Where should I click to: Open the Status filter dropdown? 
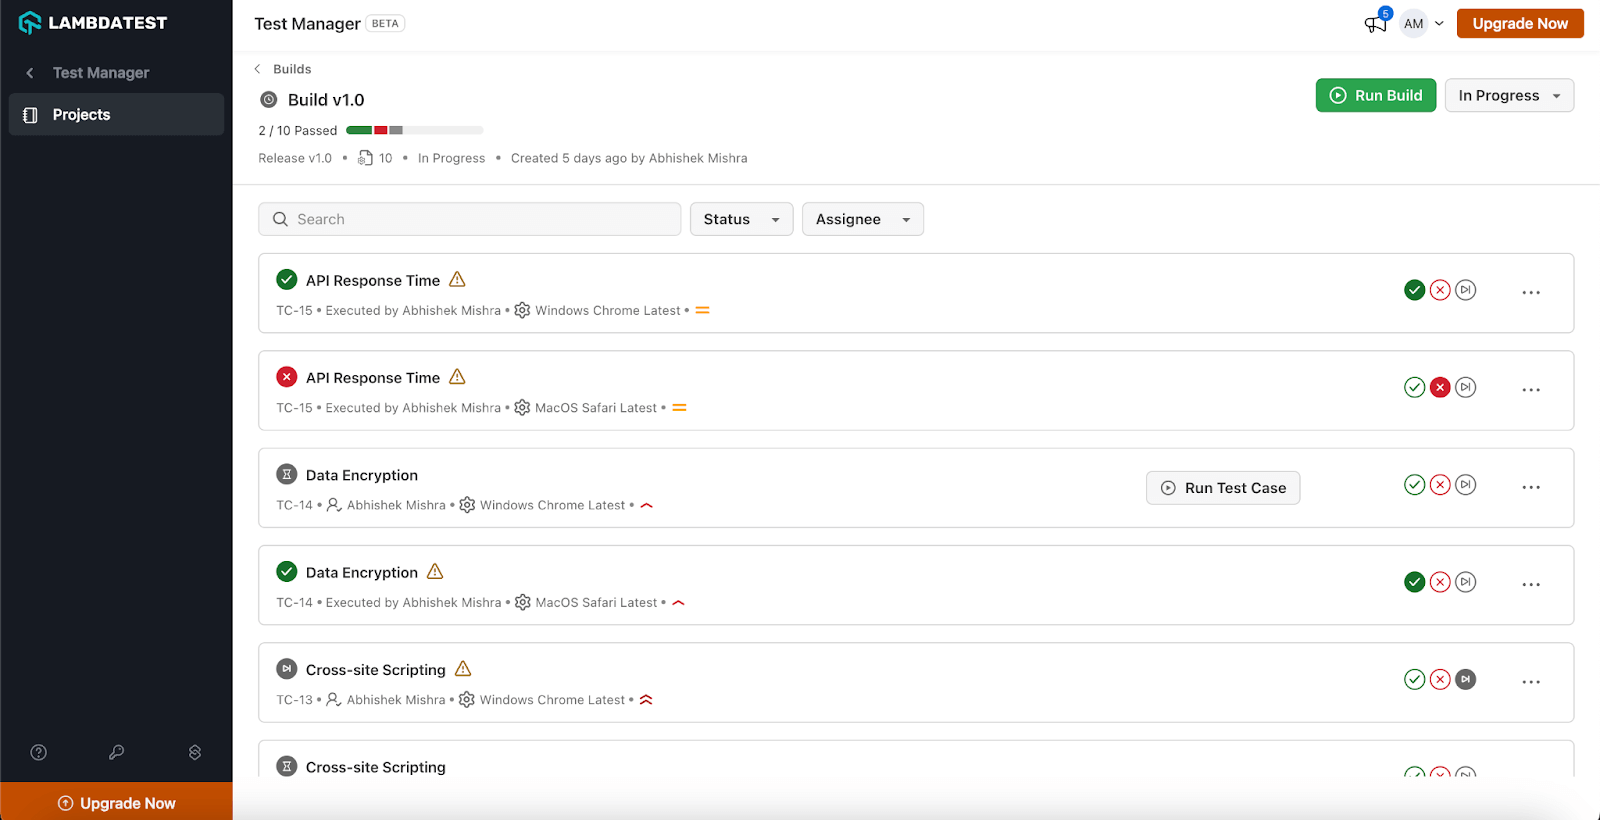(x=741, y=219)
